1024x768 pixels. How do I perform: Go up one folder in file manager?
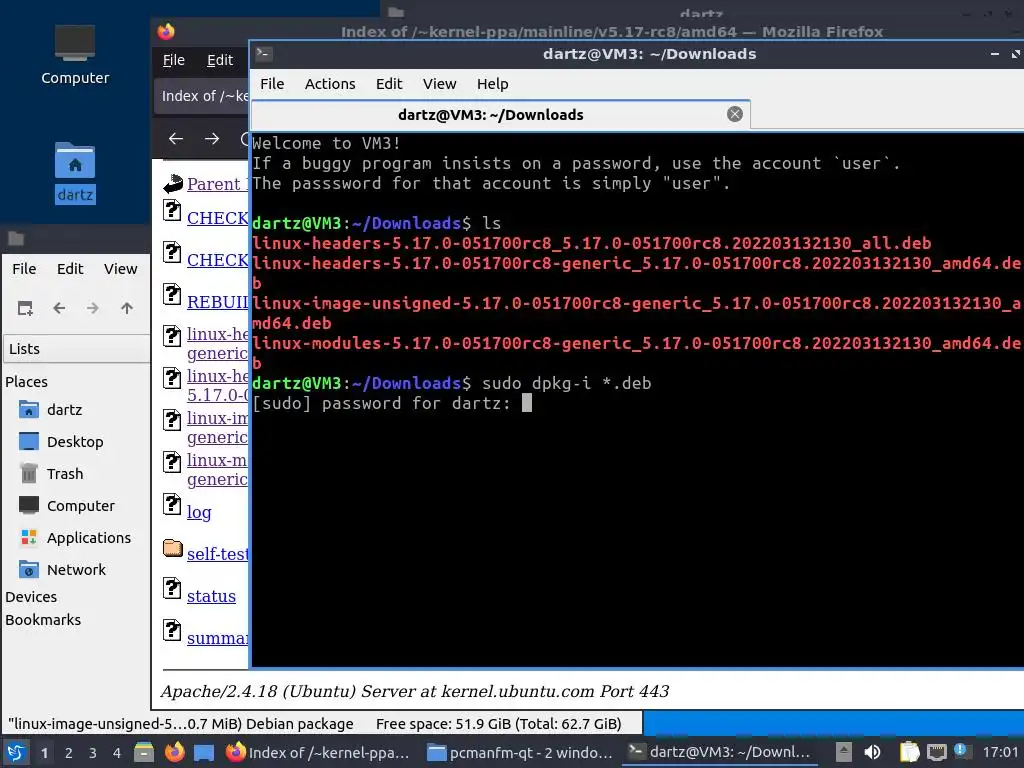(127, 308)
